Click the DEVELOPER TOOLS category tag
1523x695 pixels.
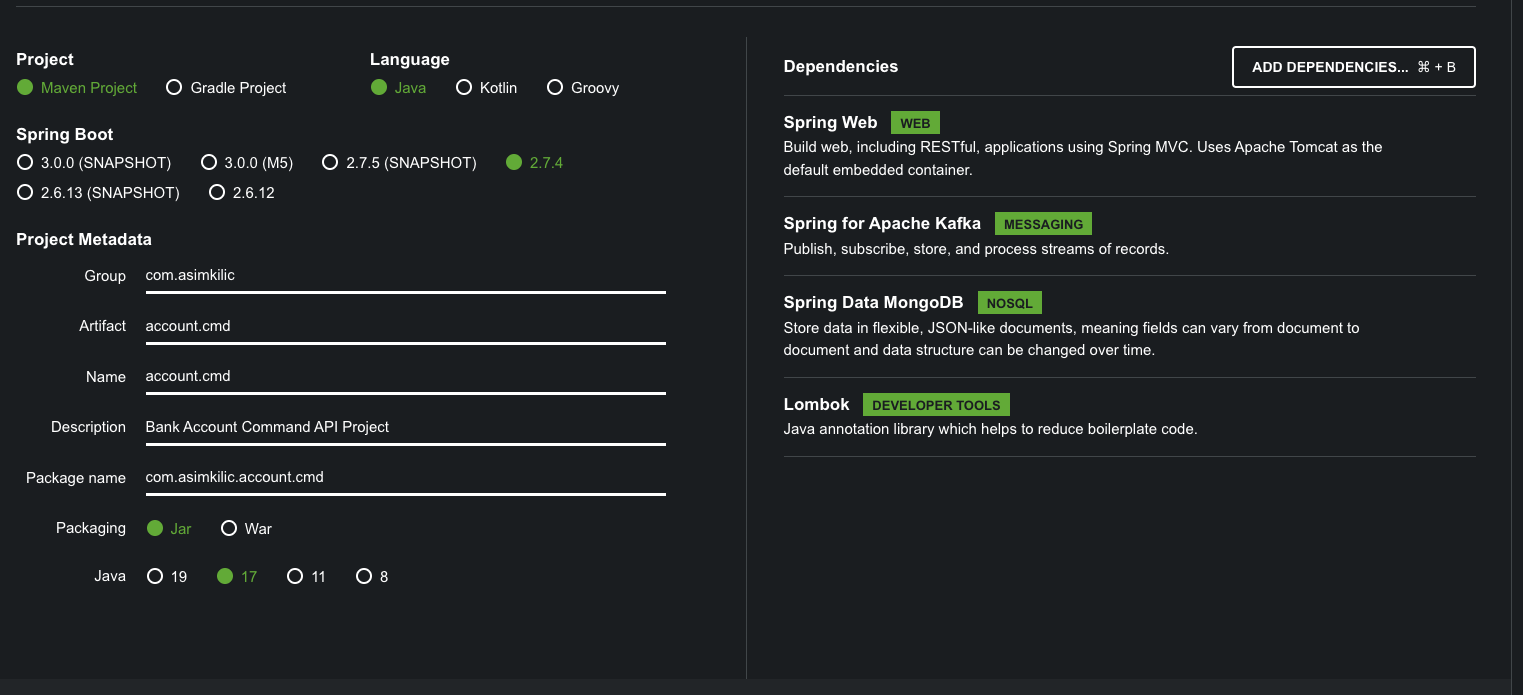pos(936,405)
